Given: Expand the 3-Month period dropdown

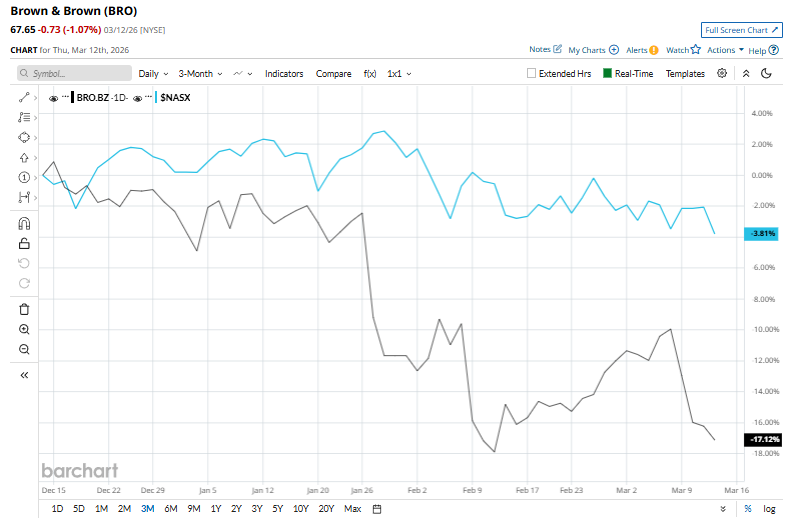Looking at the screenshot, I should point(200,73).
